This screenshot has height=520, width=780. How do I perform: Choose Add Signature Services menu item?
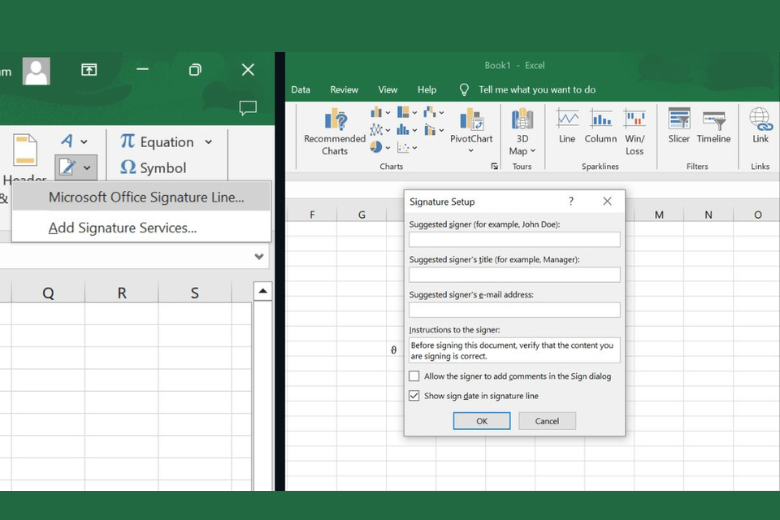(x=141, y=228)
